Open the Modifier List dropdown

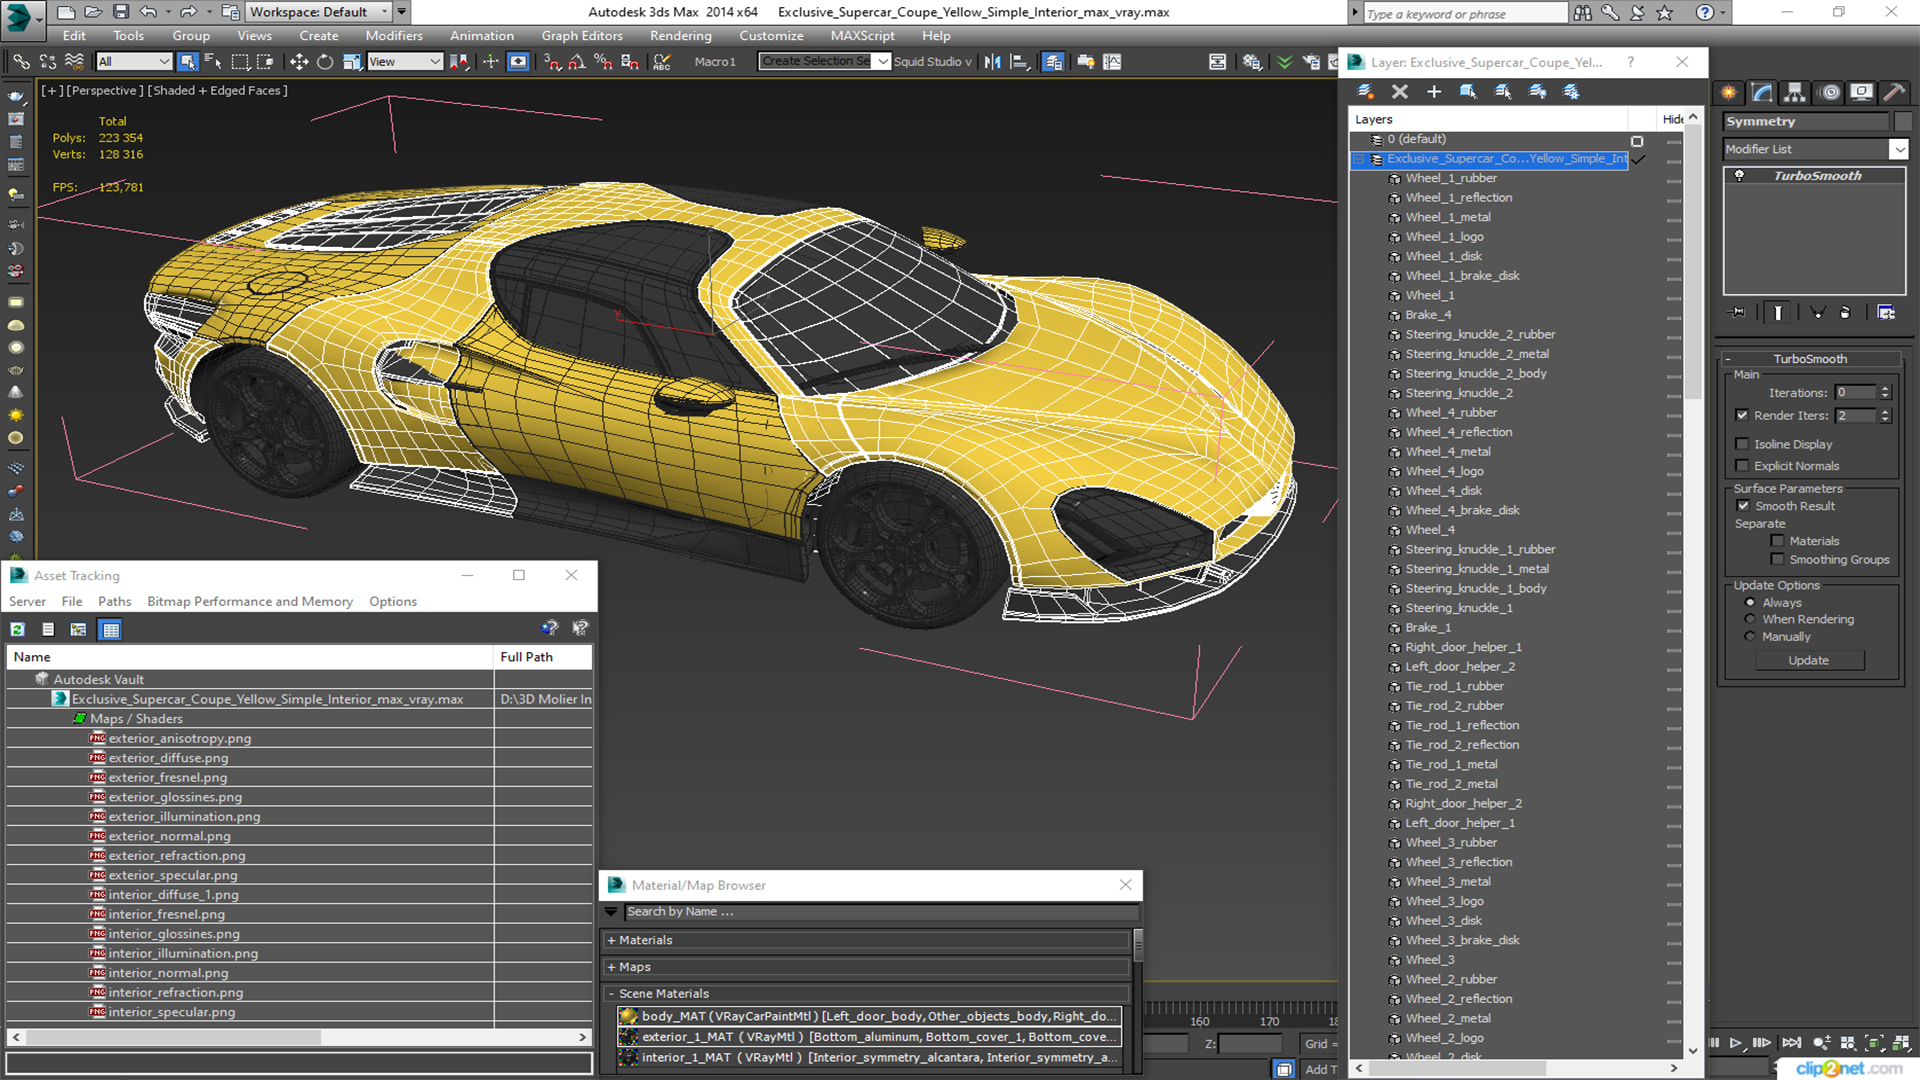[1815, 149]
